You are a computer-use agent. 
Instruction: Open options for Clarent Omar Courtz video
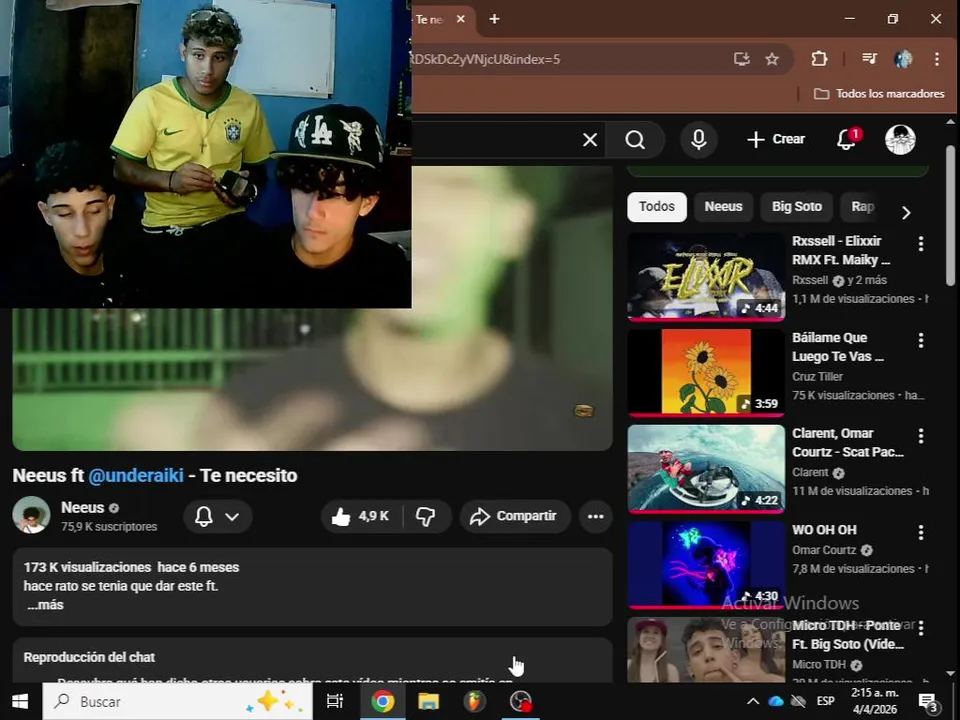(x=921, y=436)
